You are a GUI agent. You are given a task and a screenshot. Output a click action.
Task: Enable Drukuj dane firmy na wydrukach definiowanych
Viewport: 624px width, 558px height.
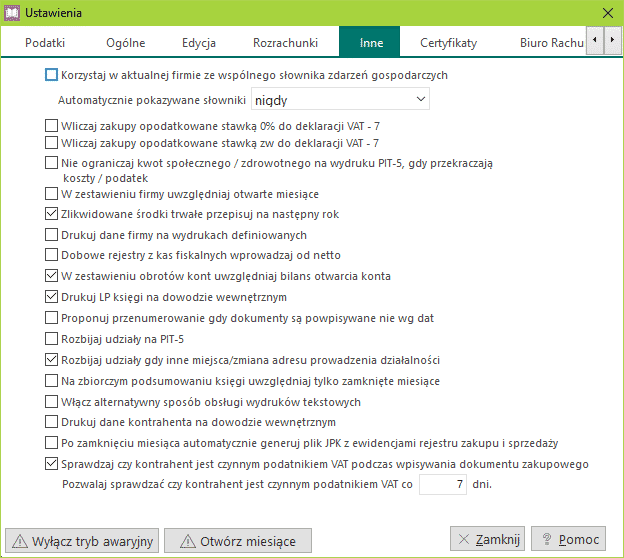click(x=51, y=235)
